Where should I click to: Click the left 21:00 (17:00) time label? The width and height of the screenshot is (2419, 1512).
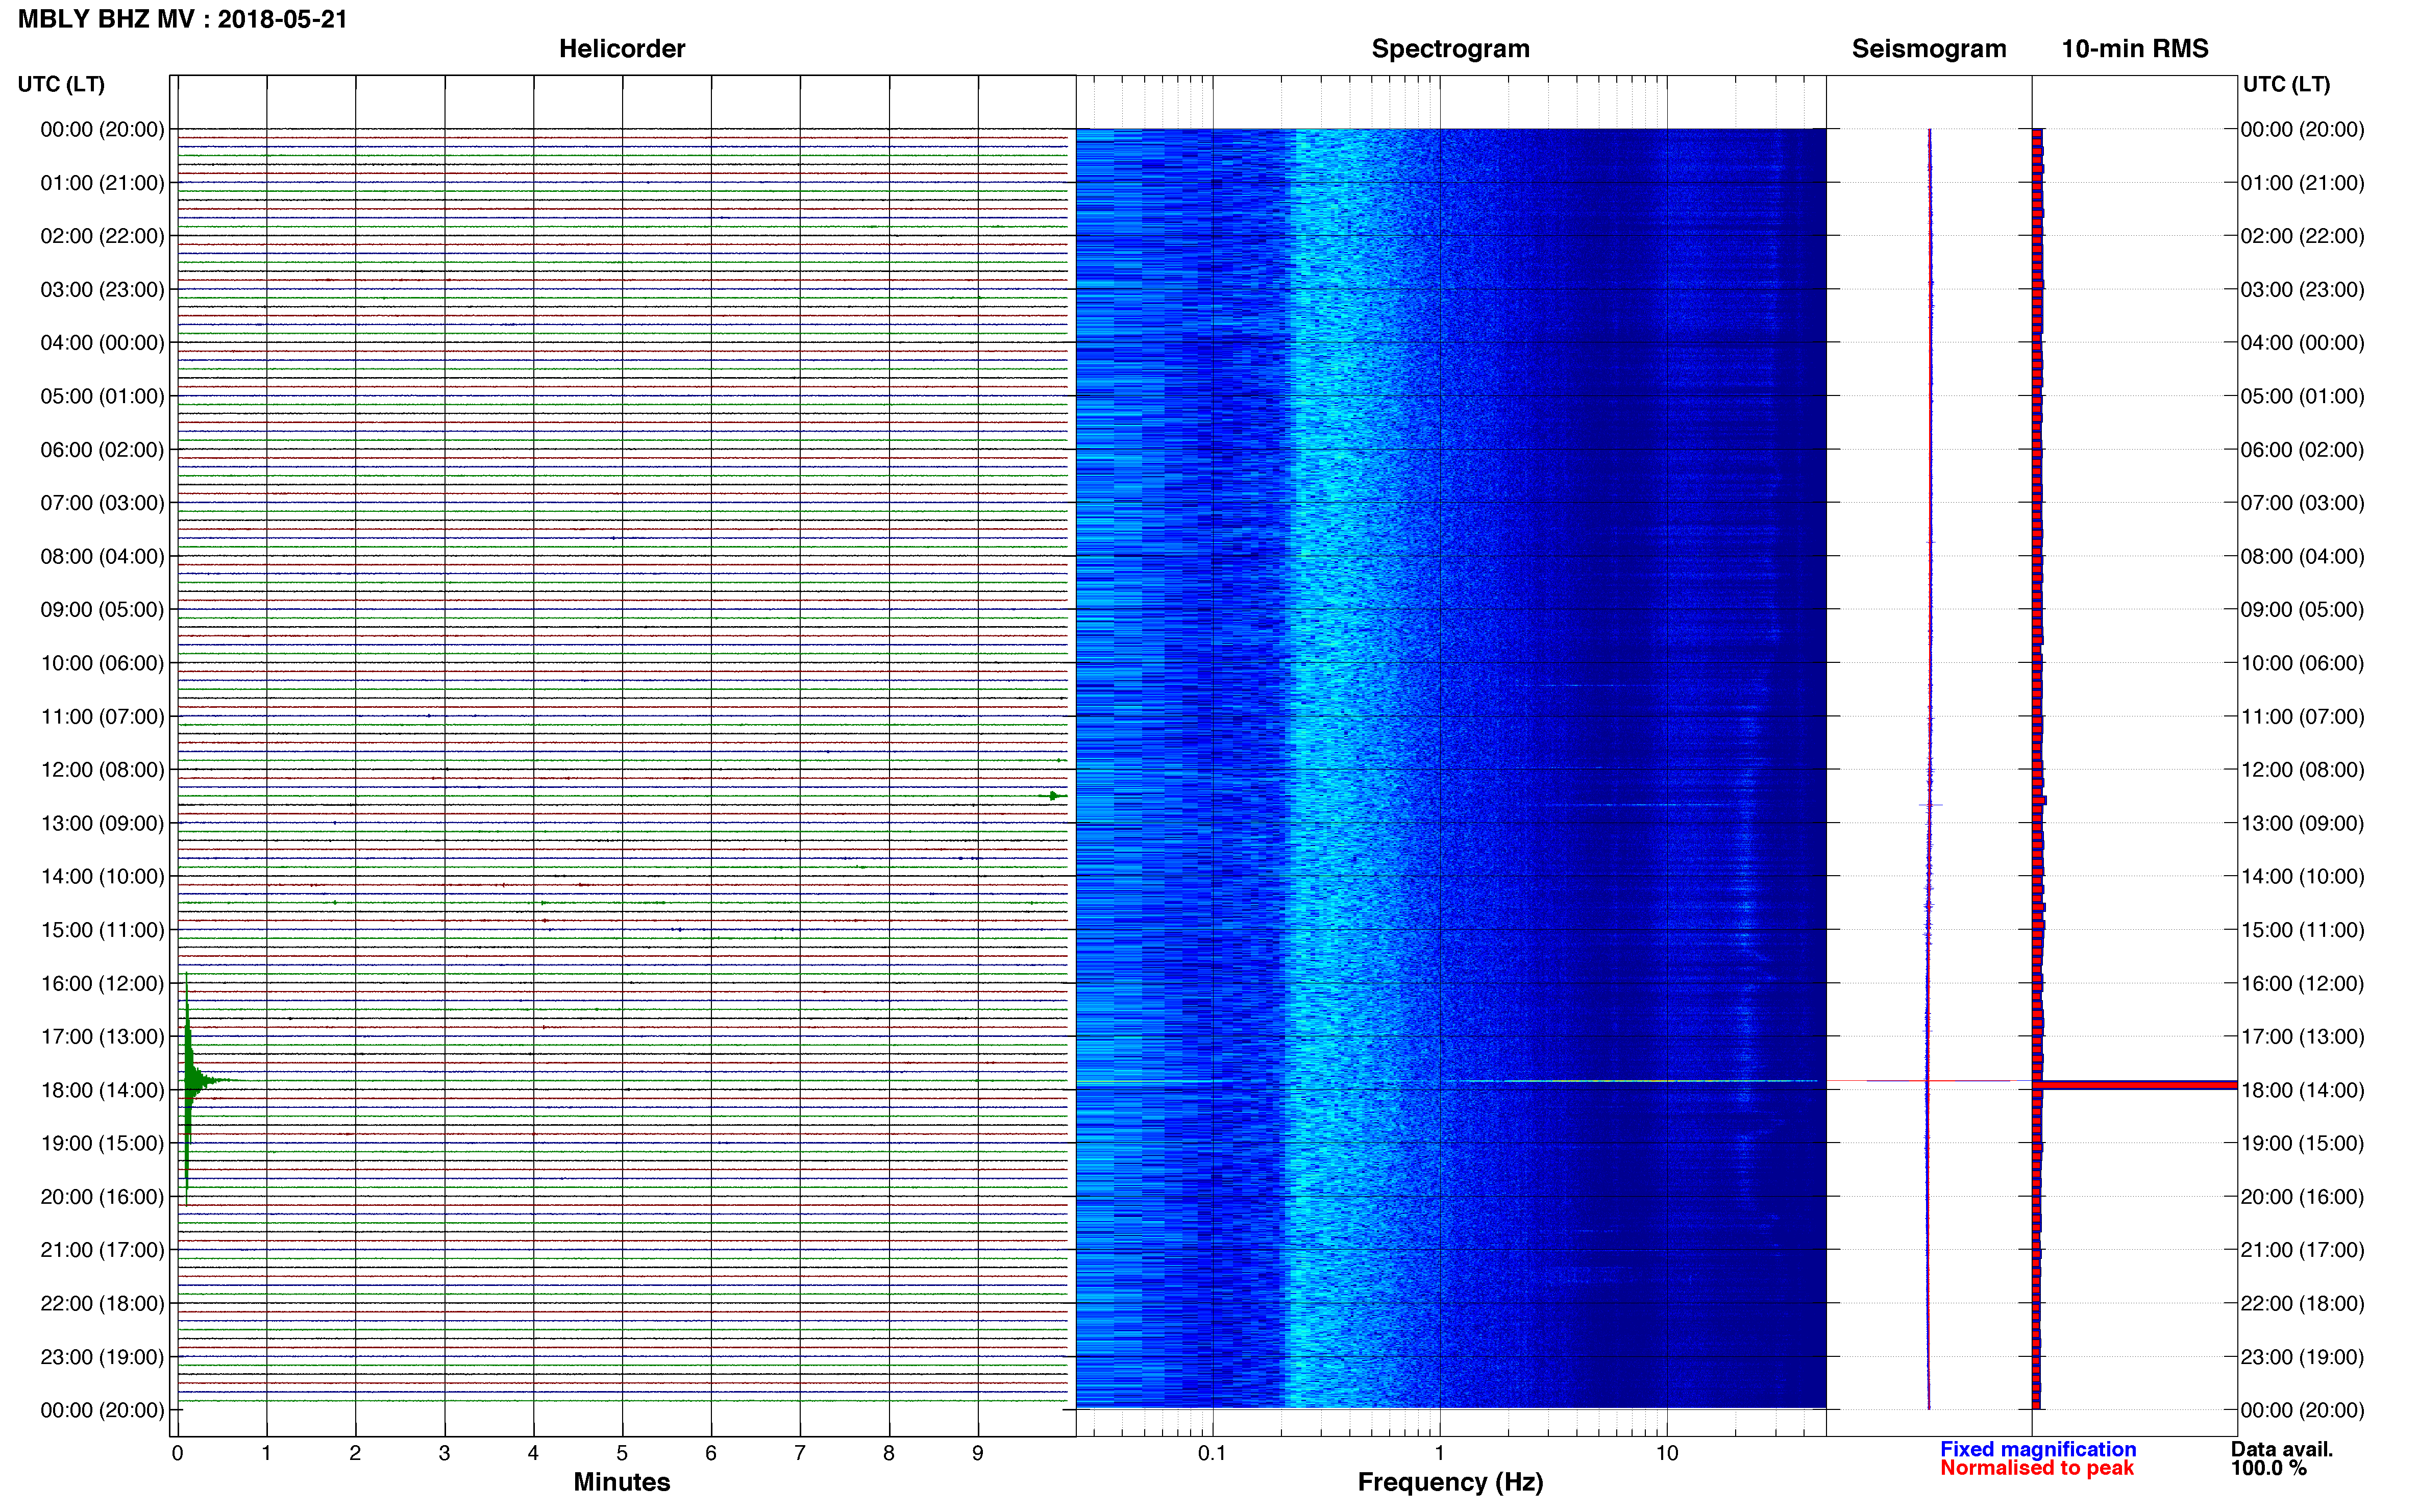click(102, 1250)
